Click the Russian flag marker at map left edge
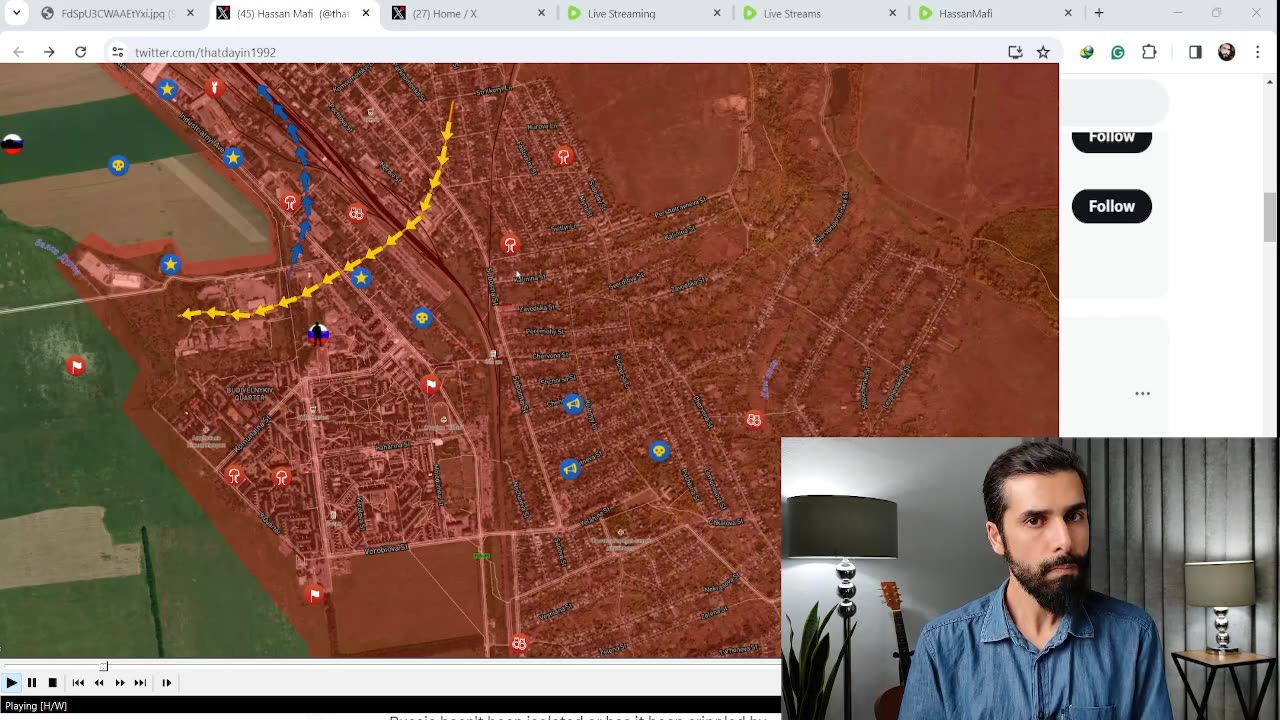The height and width of the screenshot is (720, 1280). pyautogui.click(x=12, y=144)
